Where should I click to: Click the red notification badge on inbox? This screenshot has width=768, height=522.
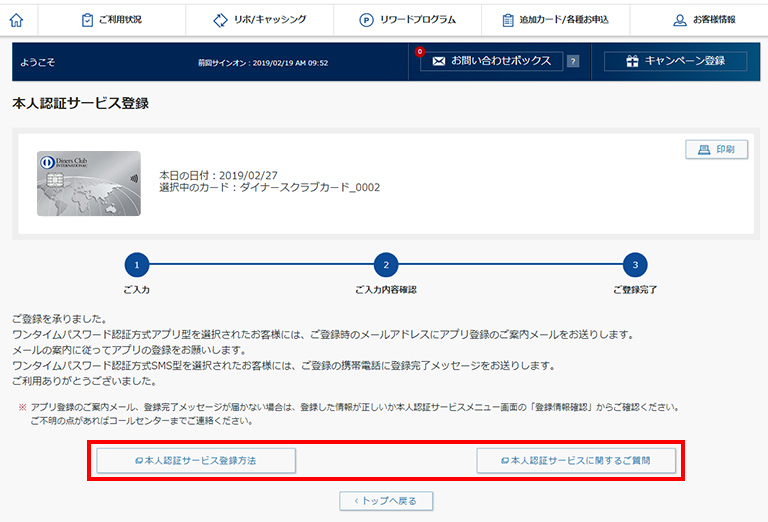point(420,51)
